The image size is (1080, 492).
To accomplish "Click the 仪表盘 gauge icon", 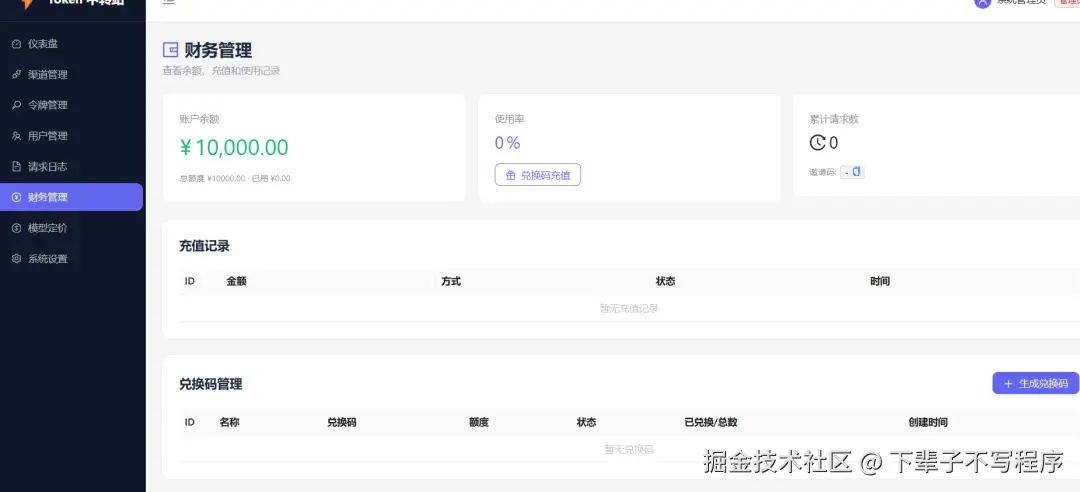I will pyautogui.click(x=17, y=44).
